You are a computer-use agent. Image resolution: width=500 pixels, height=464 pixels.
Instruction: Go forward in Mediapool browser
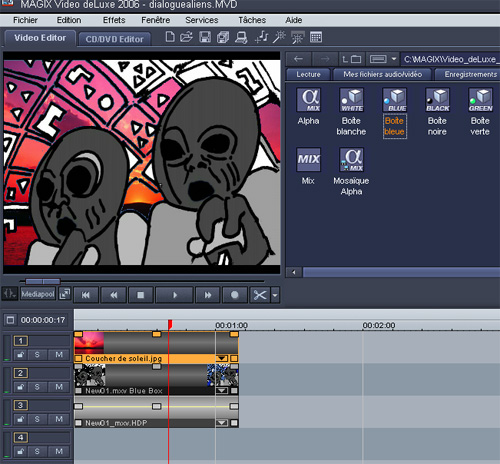(325, 59)
